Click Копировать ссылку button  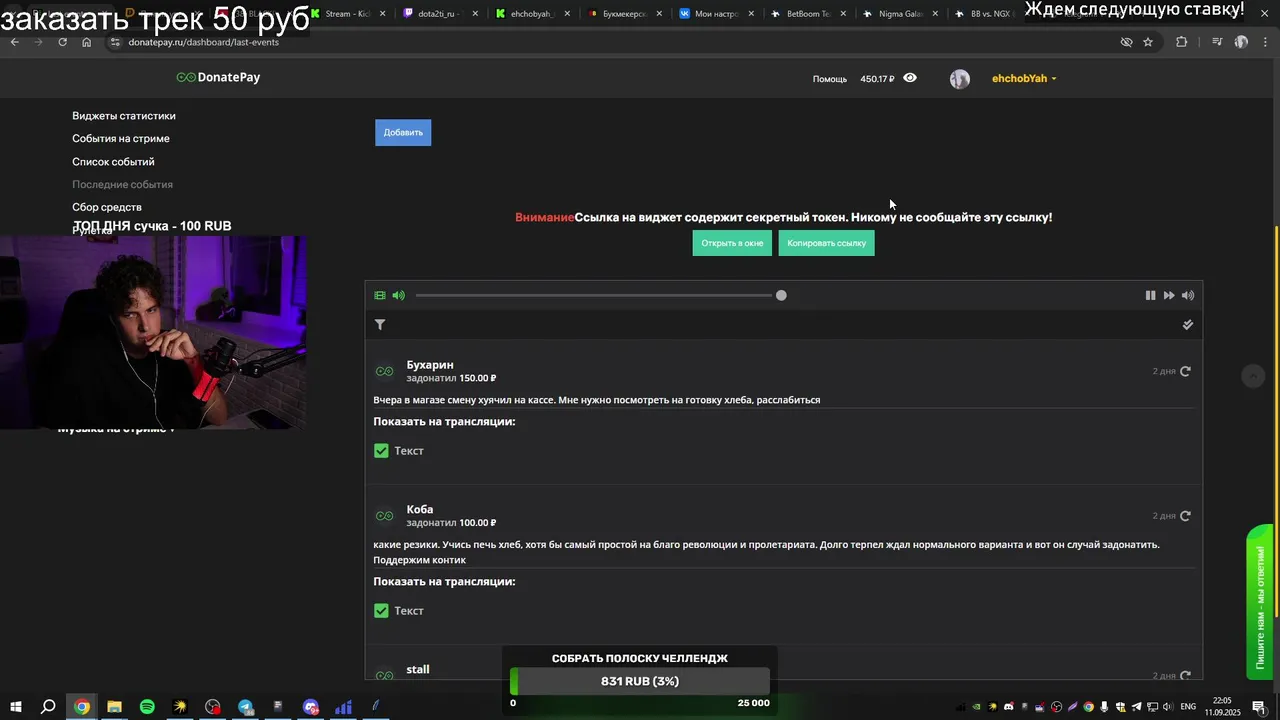[826, 243]
